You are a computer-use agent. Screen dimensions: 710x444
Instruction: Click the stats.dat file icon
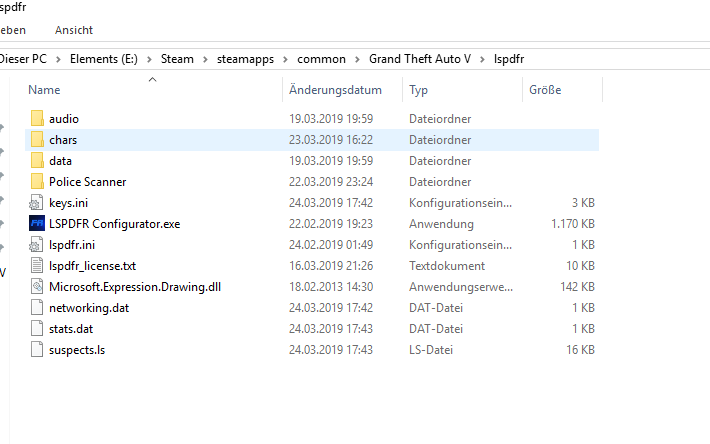coord(37,329)
